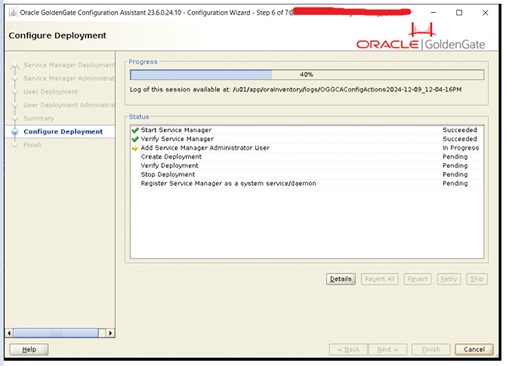Select Register Service Manager as system service row
The height and width of the screenshot is (366, 506).
(x=307, y=184)
